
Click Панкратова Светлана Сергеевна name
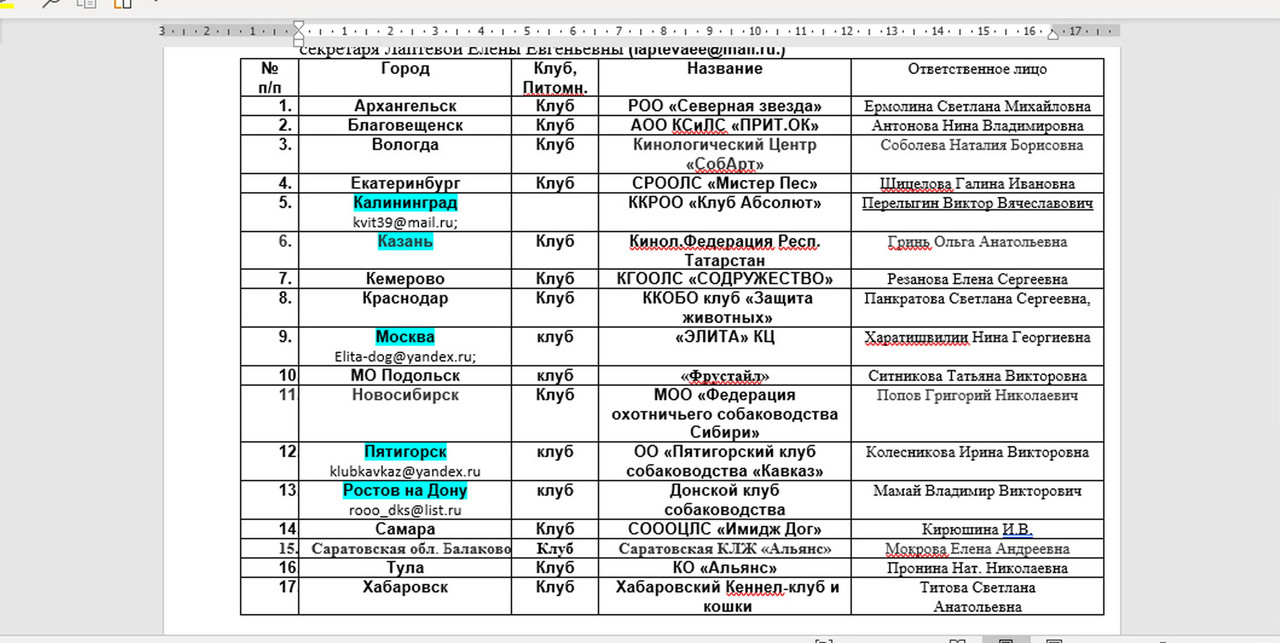pos(977,299)
